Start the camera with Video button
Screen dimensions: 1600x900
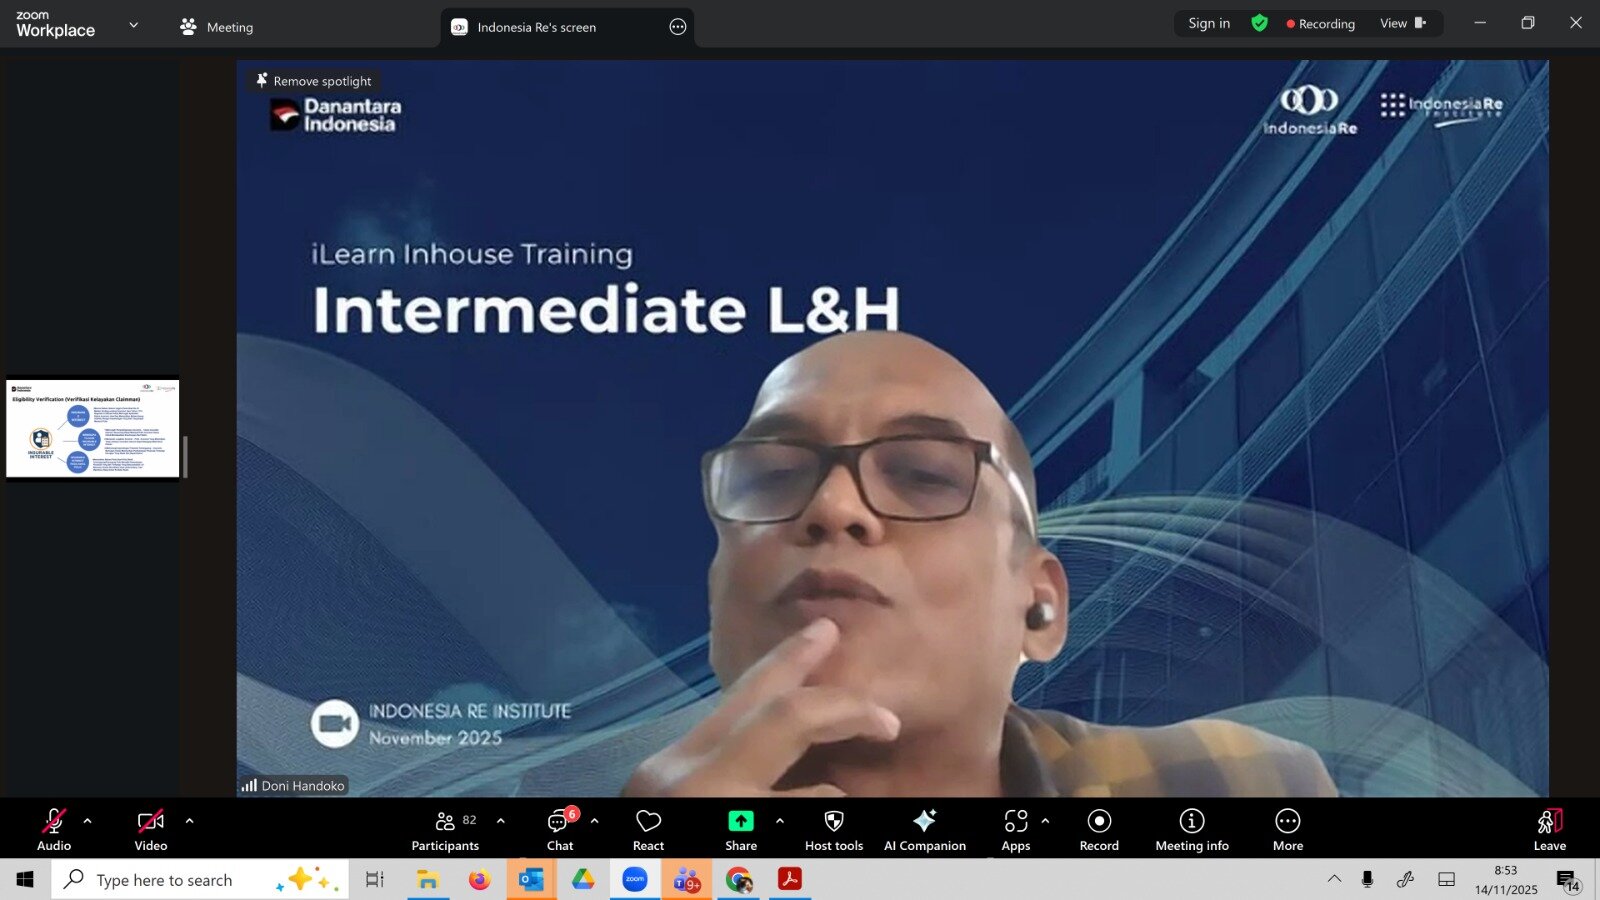click(x=151, y=830)
